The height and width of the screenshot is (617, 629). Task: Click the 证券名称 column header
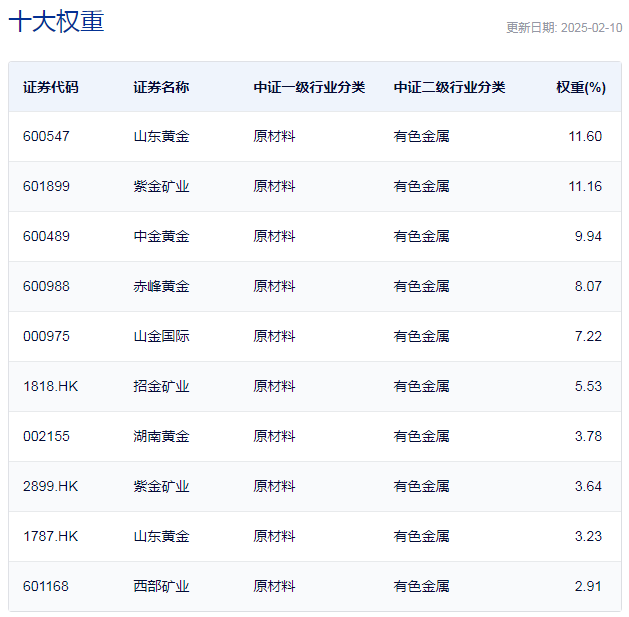point(161,87)
